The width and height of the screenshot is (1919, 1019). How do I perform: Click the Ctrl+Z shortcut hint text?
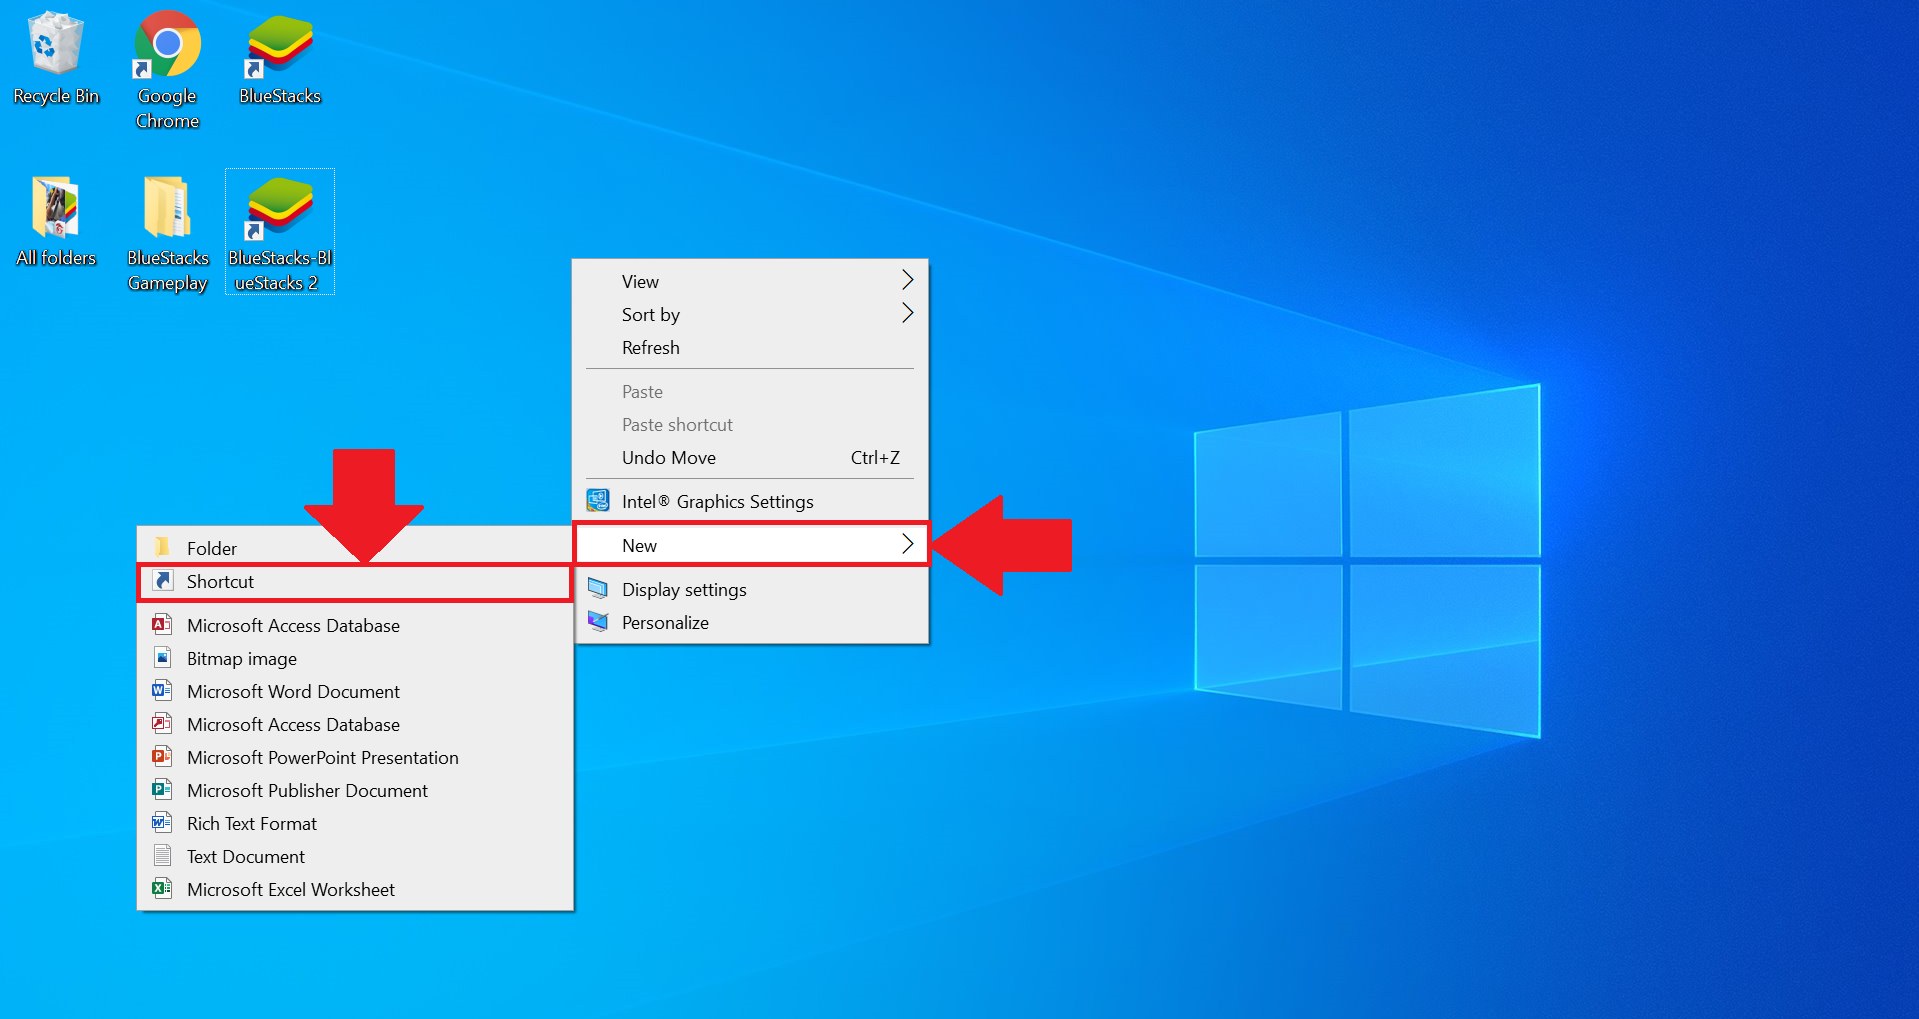875,457
